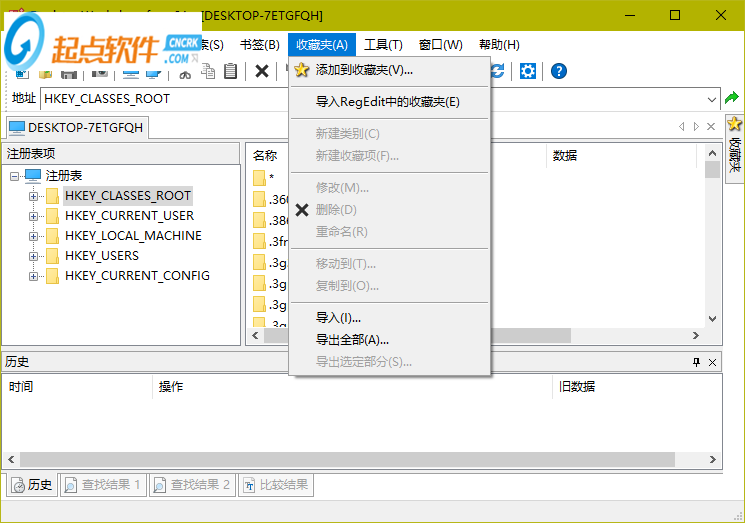
Task: Open Help via blue question mark icon
Action: [x=559, y=71]
